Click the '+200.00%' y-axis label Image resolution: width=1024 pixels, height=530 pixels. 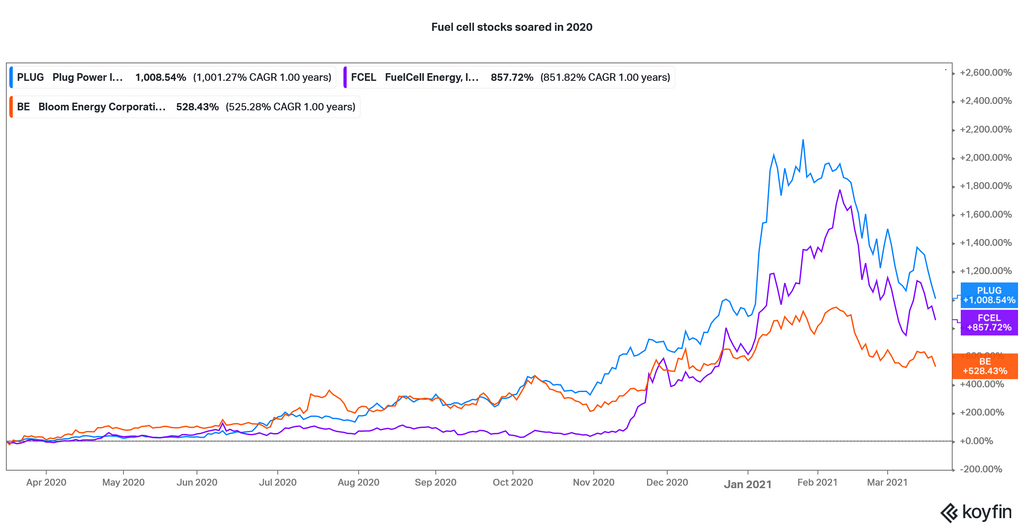click(x=984, y=413)
